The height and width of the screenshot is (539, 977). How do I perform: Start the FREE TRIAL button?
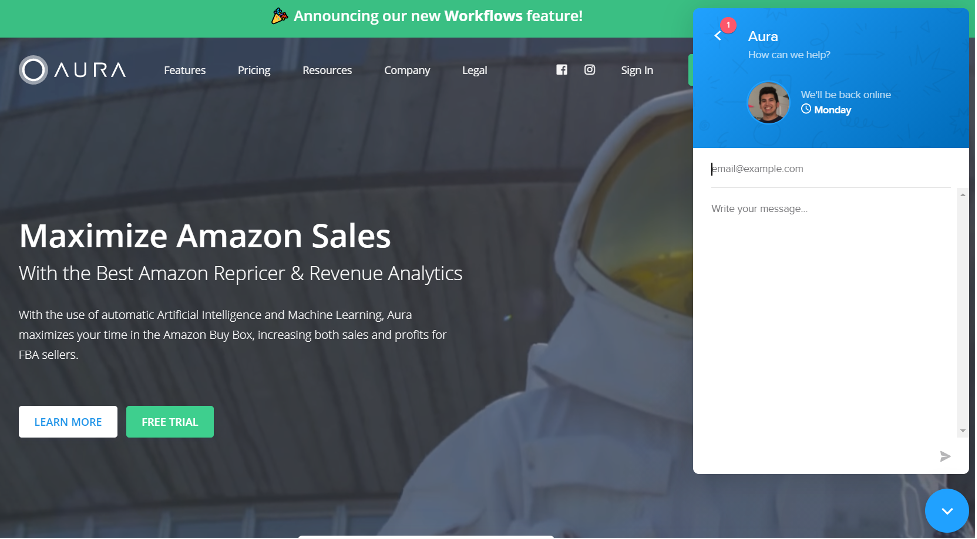[x=169, y=422]
